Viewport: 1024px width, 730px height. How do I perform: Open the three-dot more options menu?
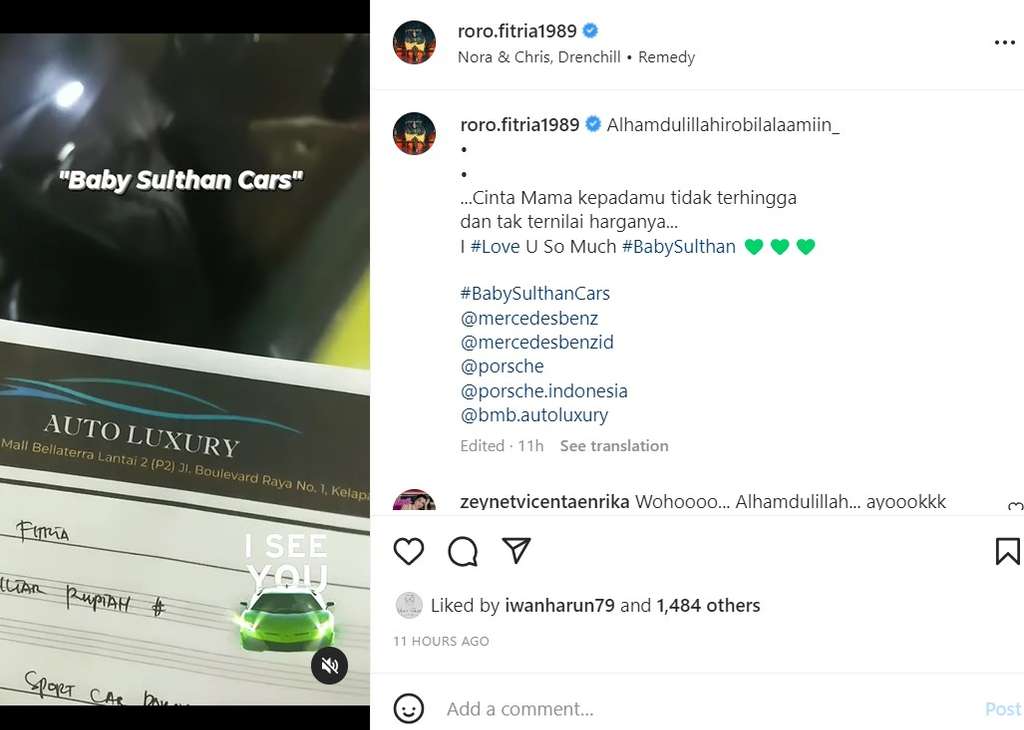pos(1004,43)
